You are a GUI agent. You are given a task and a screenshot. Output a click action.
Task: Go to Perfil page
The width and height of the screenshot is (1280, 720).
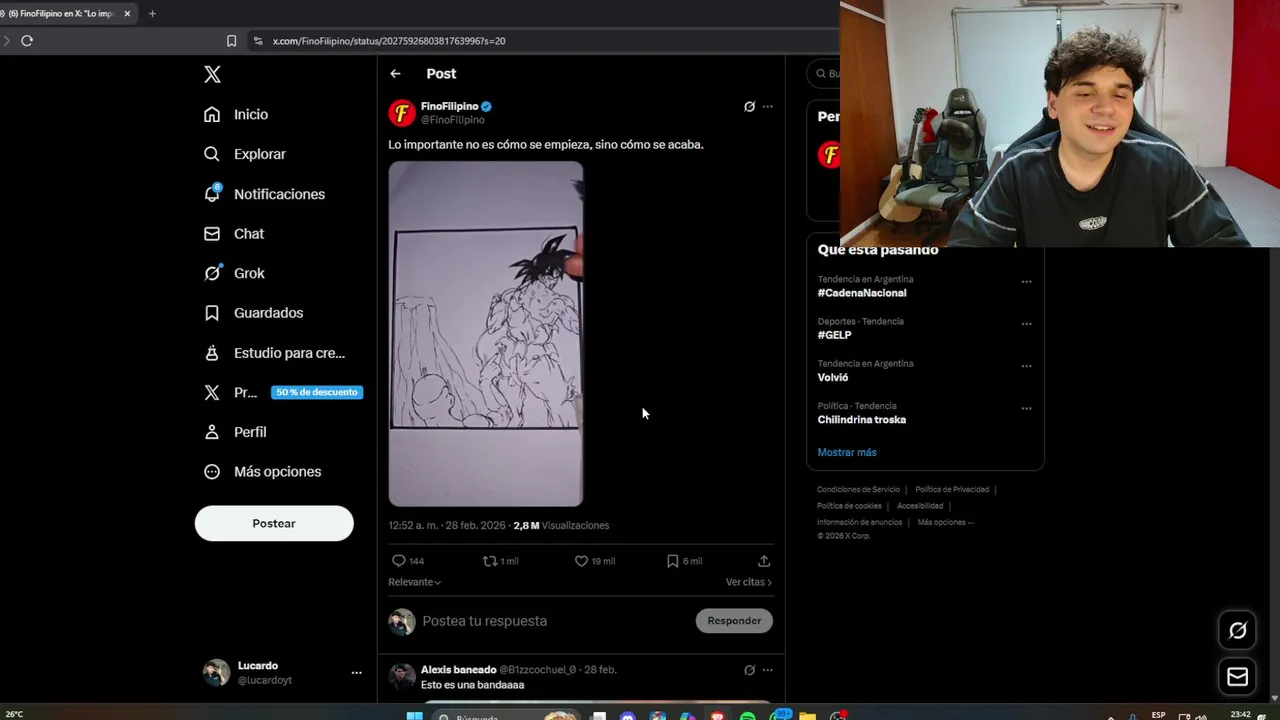(236, 432)
